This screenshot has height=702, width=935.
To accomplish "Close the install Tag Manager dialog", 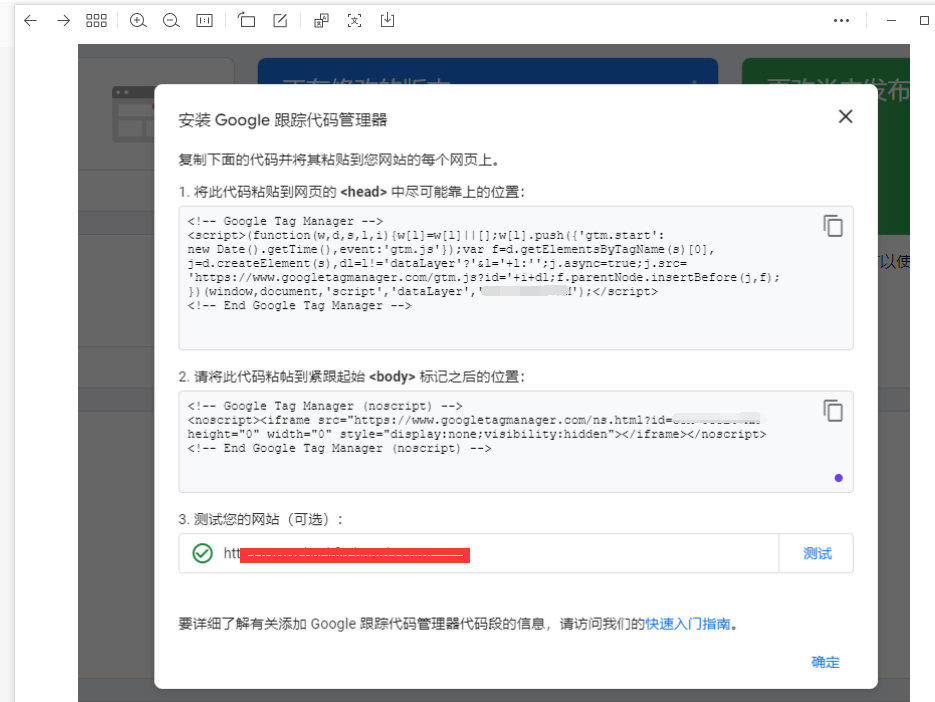I will (x=846, y=116).
